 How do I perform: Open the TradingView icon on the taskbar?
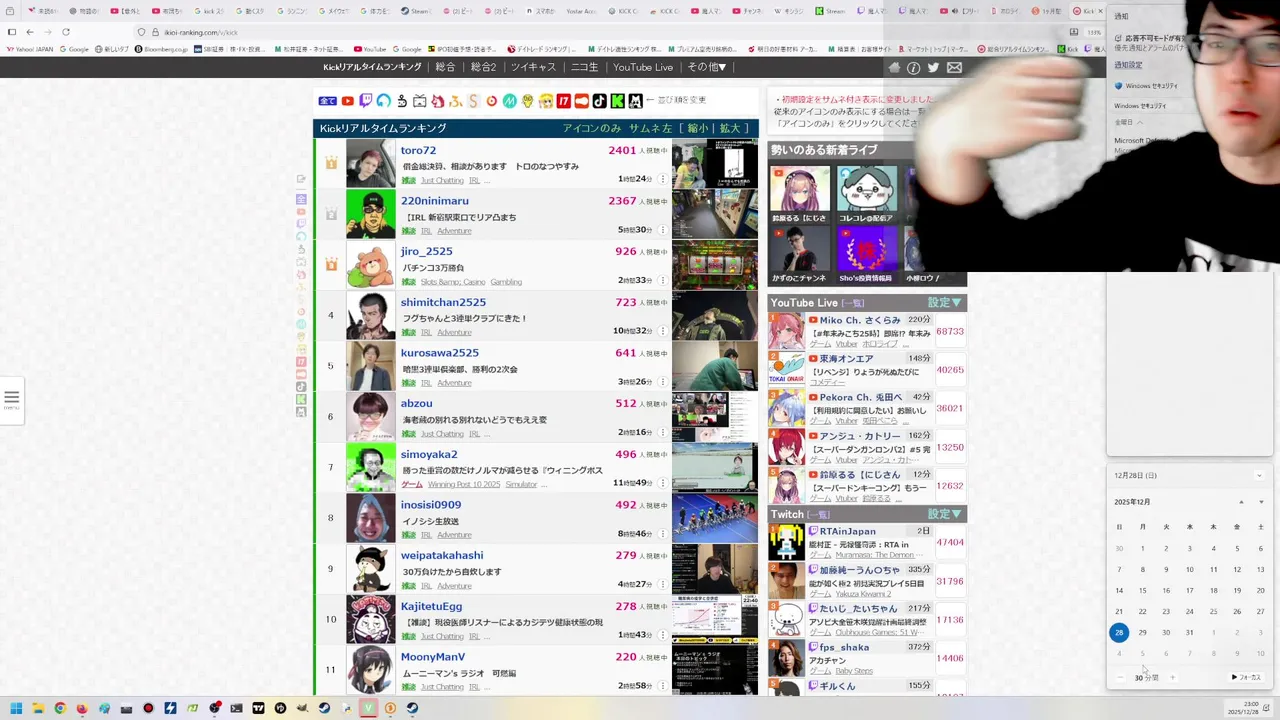(x=258, y=708)
